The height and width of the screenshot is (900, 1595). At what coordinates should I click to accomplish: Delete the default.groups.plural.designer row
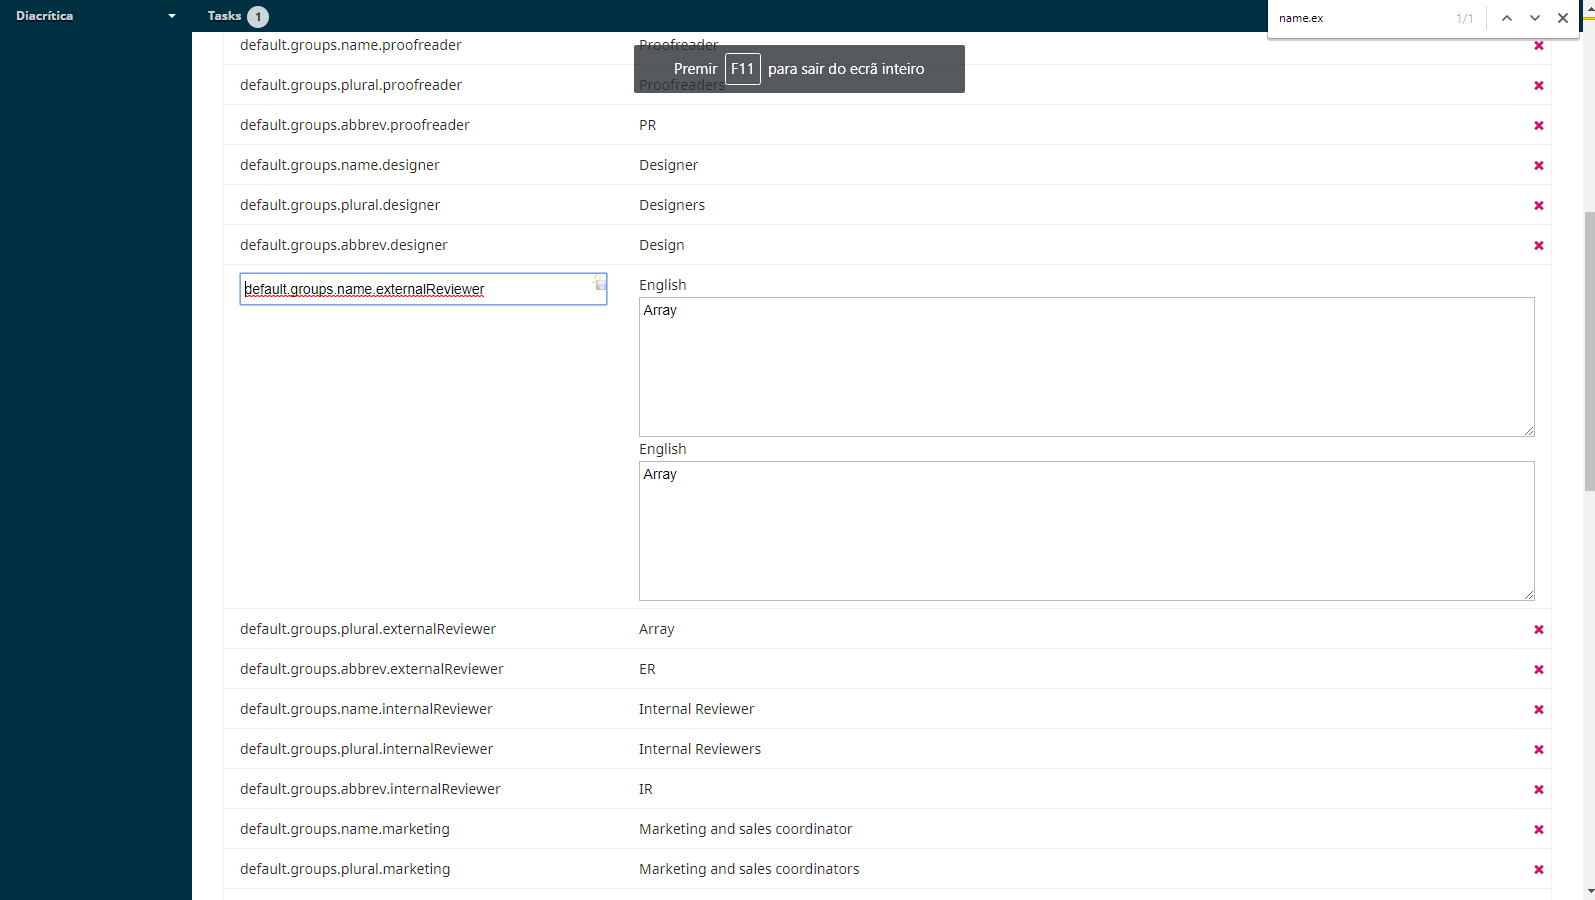click(x=1539, y=205)
